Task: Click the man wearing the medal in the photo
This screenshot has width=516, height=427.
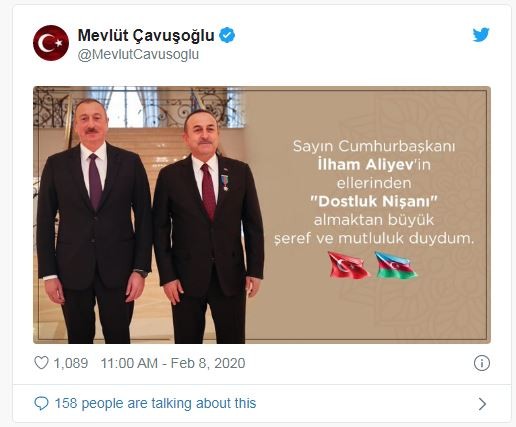Action: 208,227
